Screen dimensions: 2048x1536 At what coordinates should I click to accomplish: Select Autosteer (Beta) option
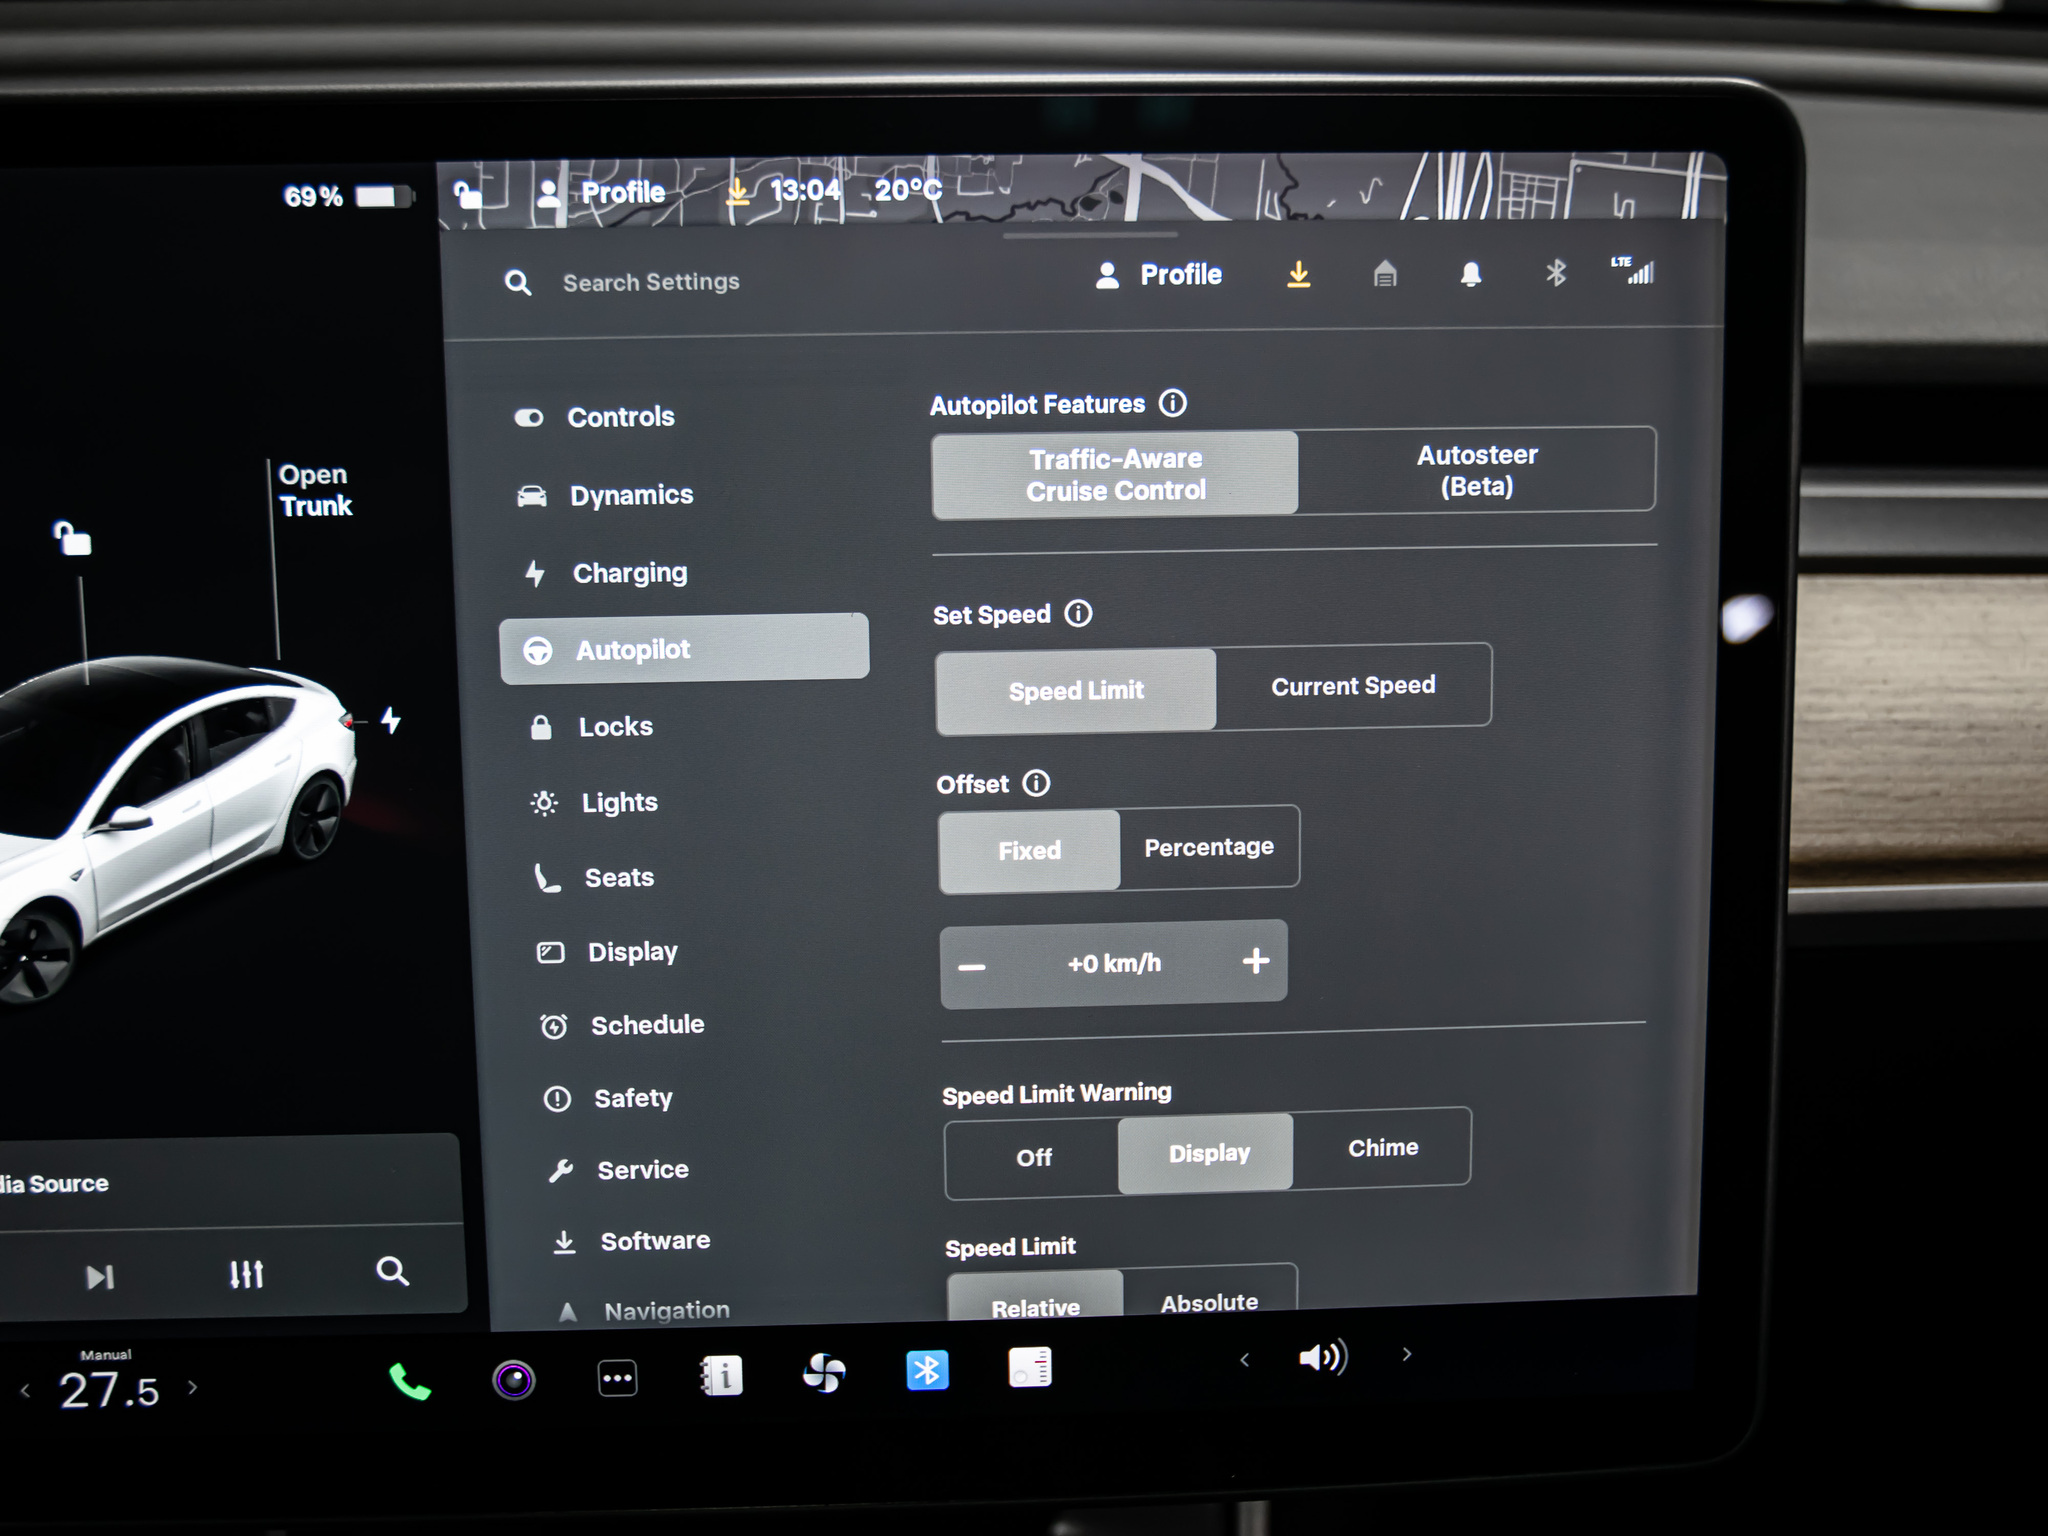coord(1476,470)
